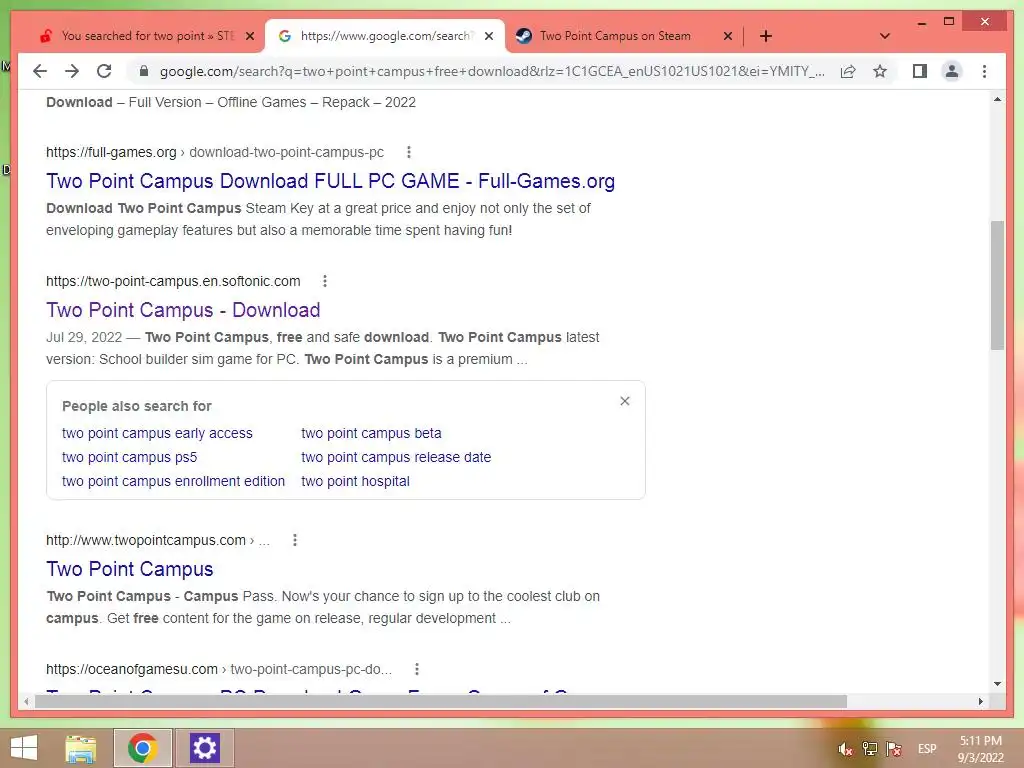Open options for softonic.com result

click(325, 281)
